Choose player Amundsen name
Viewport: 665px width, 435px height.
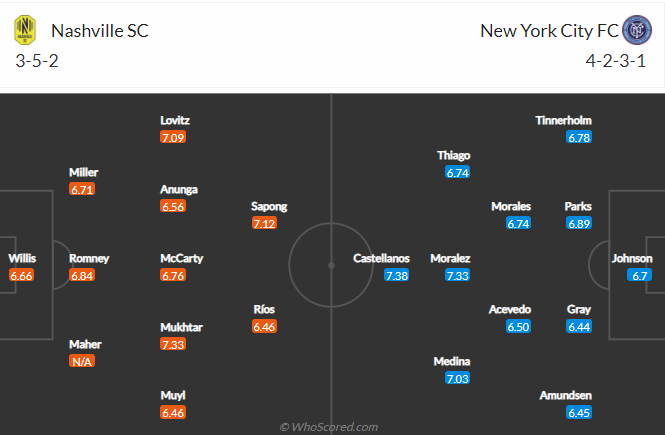(x=565, y=396)
